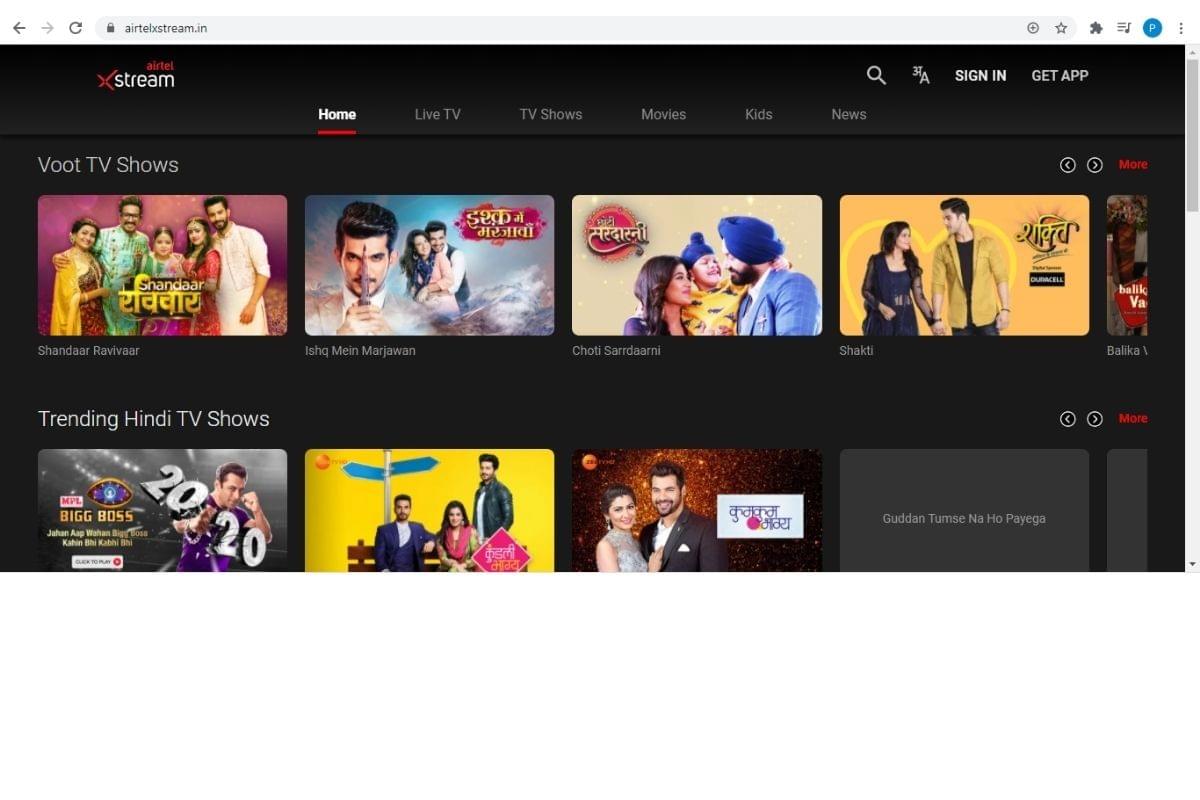Open Guddan Tumse Na Ho Payega card

pos(964,510)
